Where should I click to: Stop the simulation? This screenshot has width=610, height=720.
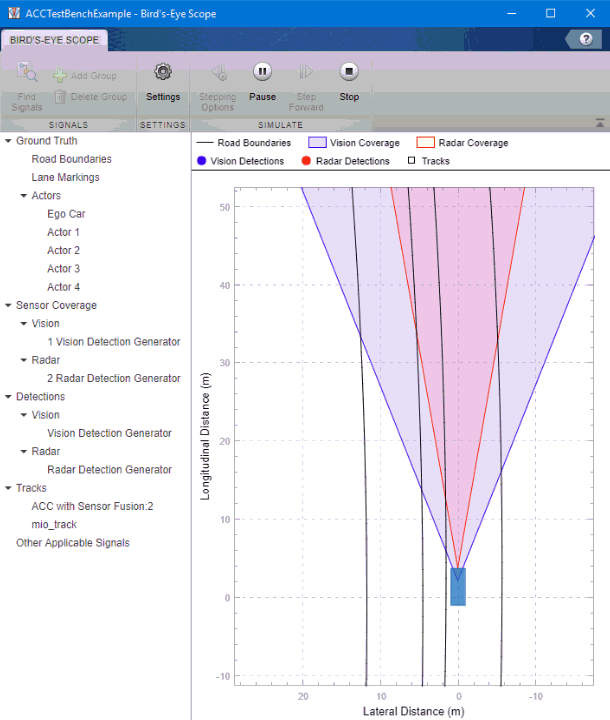[x=349, y=72]
